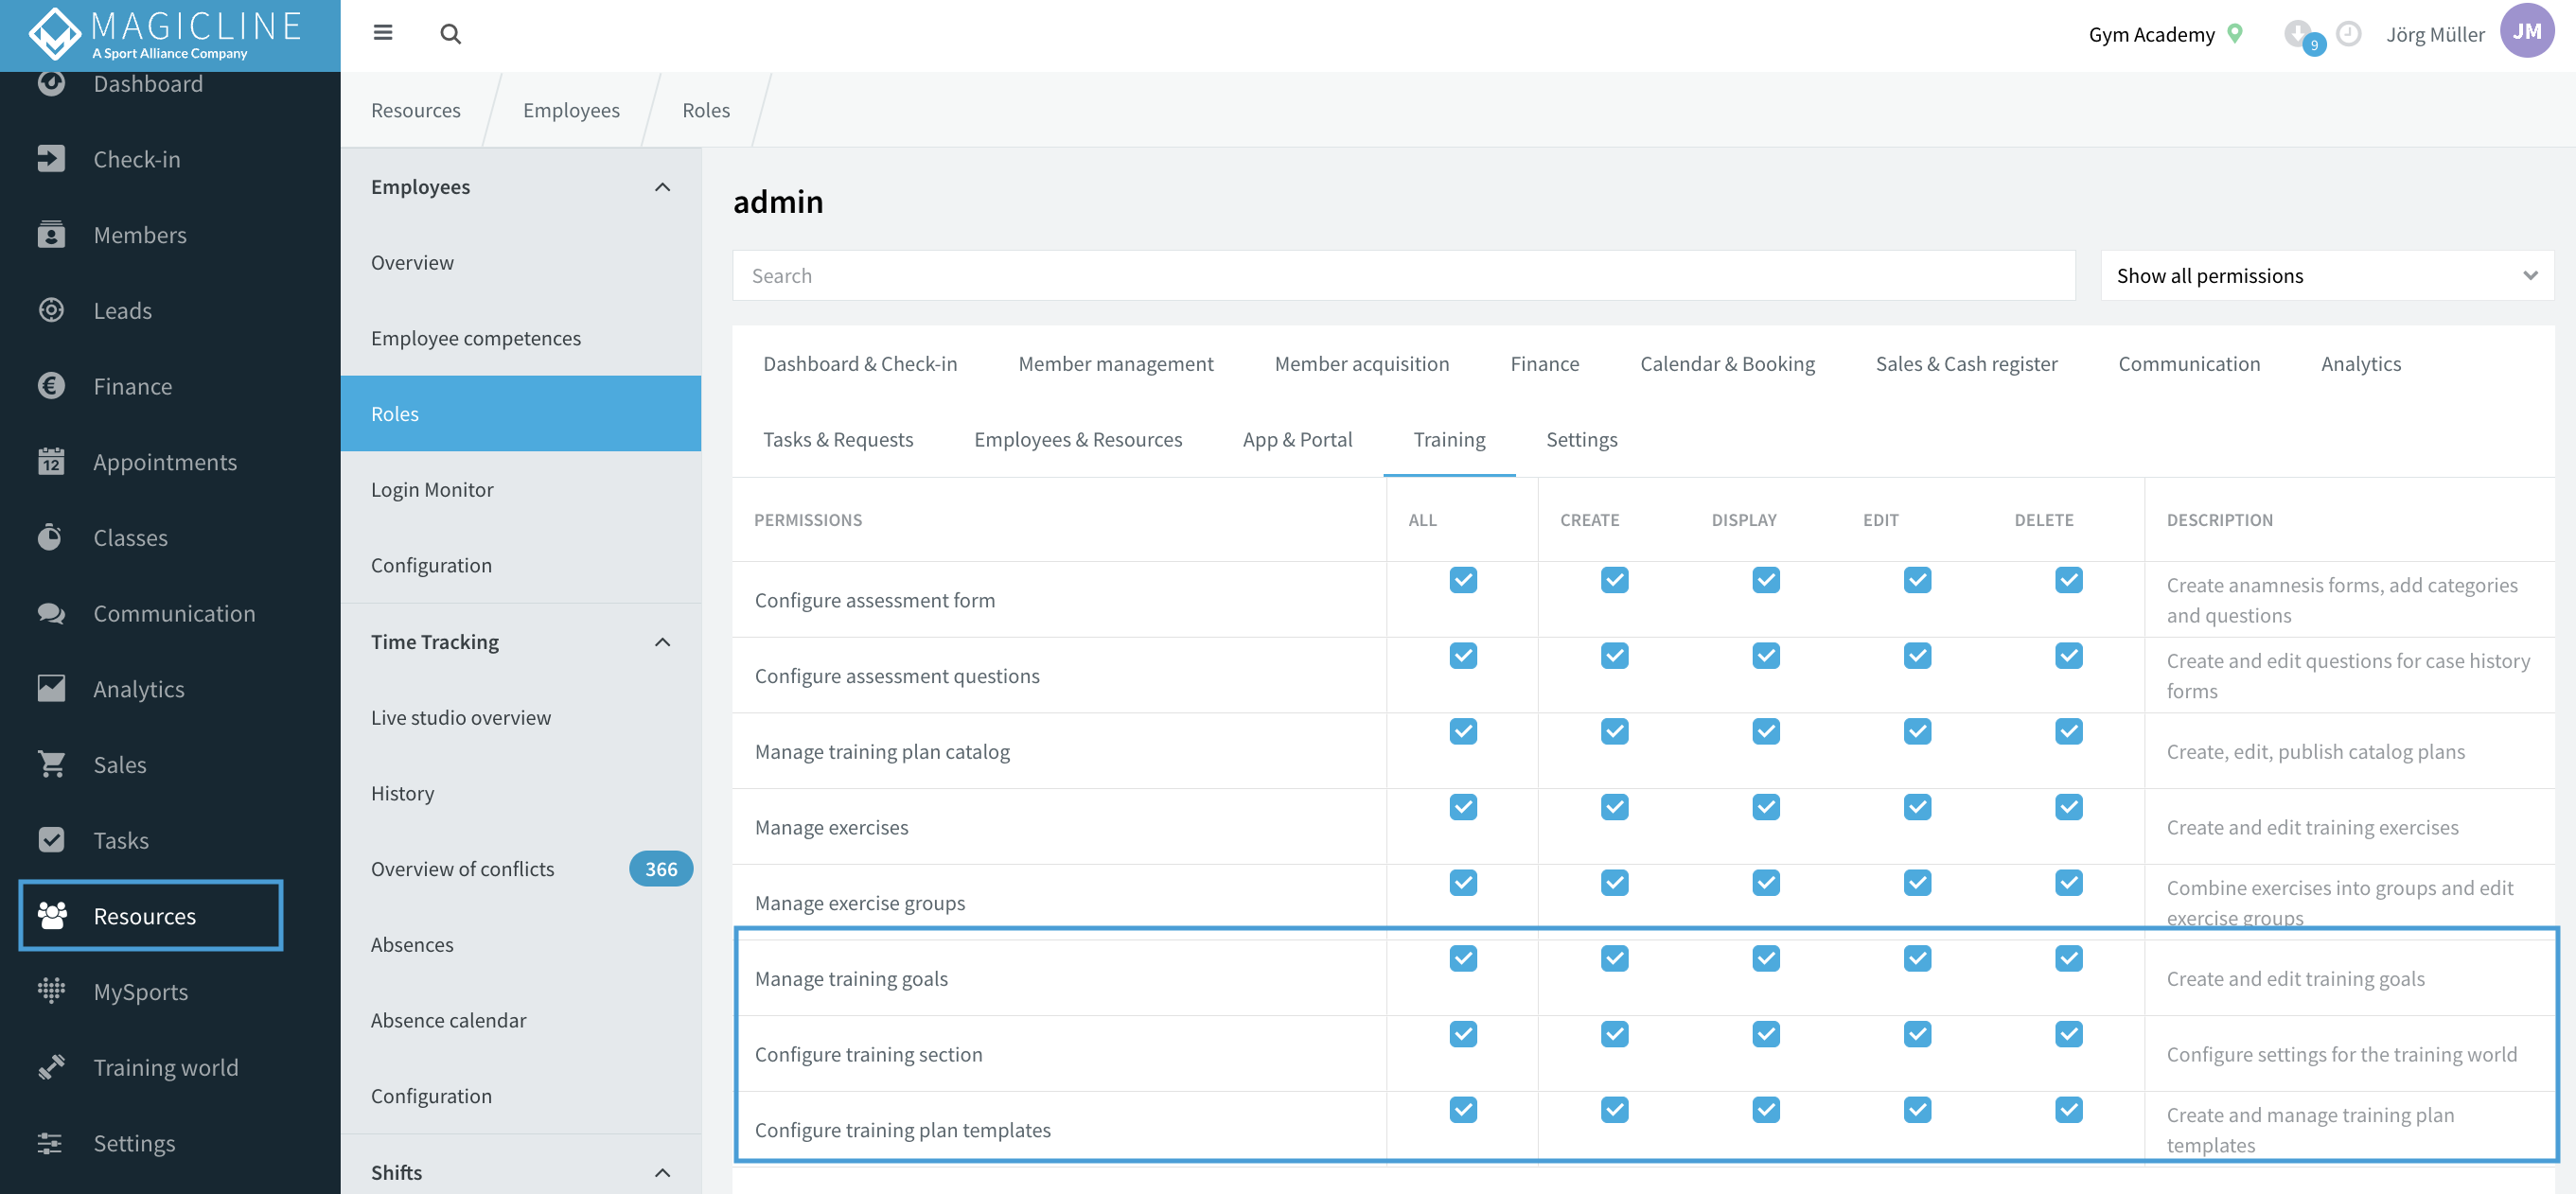This screenshot has height=1194, width=2576.
Task: Select the Check-in sidebar icon
Action: (x=51, y=158)
